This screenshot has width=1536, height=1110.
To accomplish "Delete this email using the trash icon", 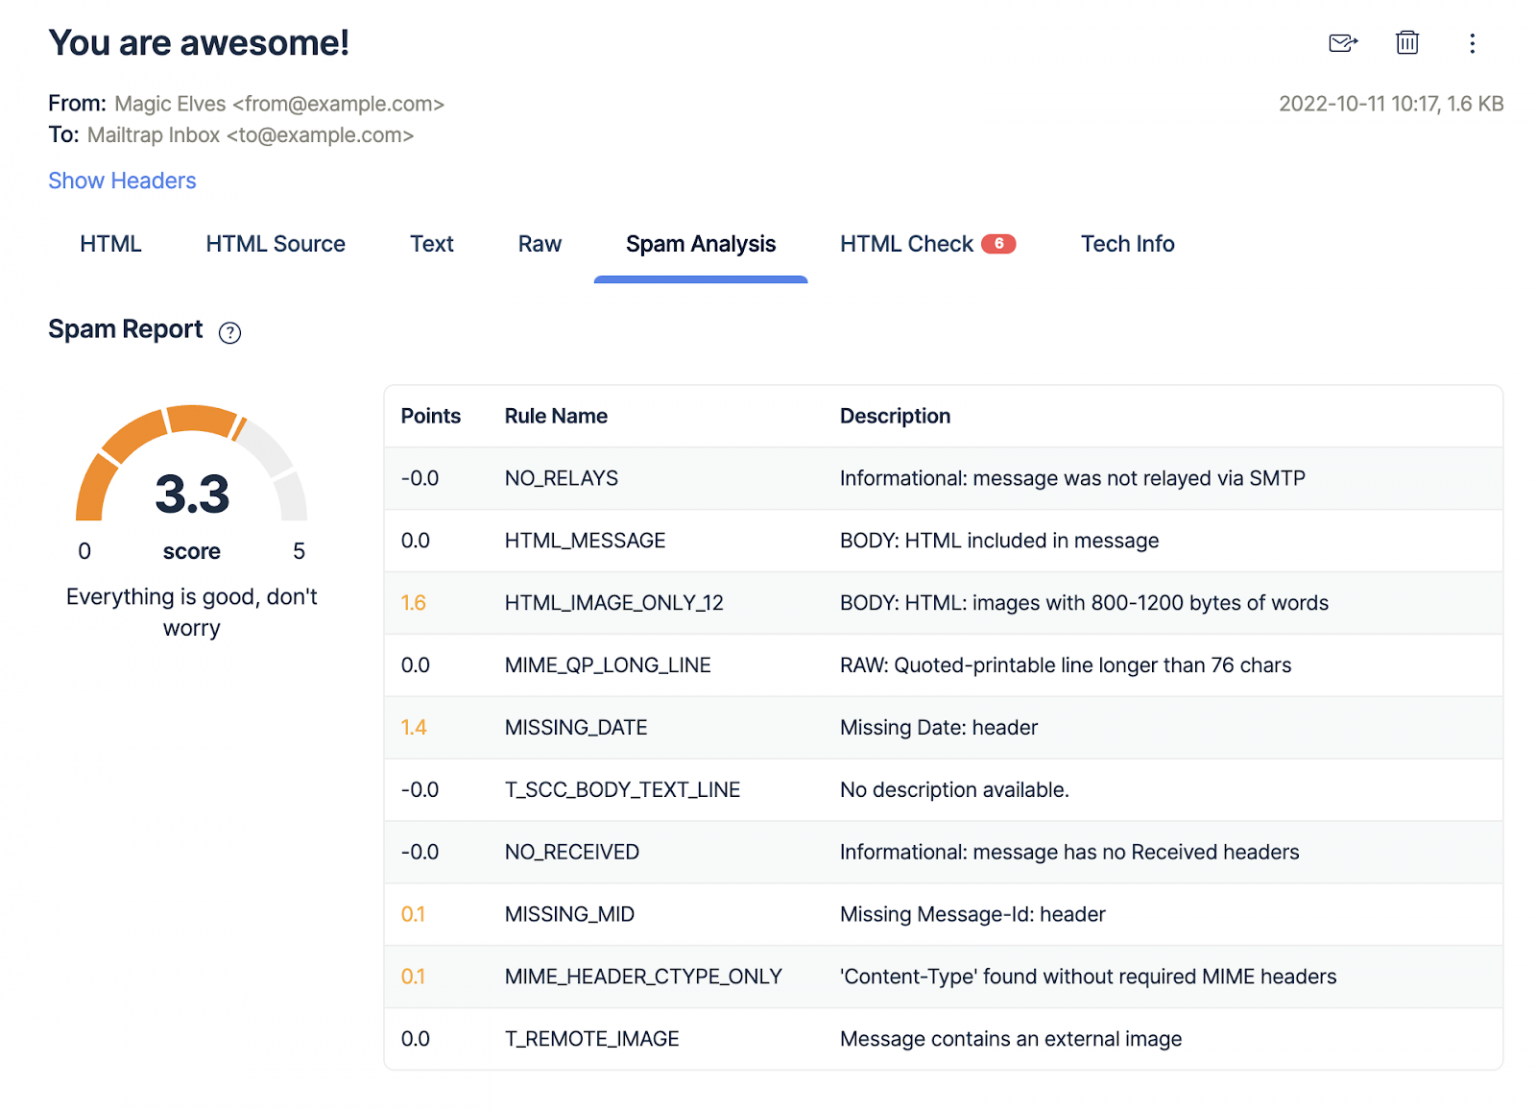I will point(1406,43).
